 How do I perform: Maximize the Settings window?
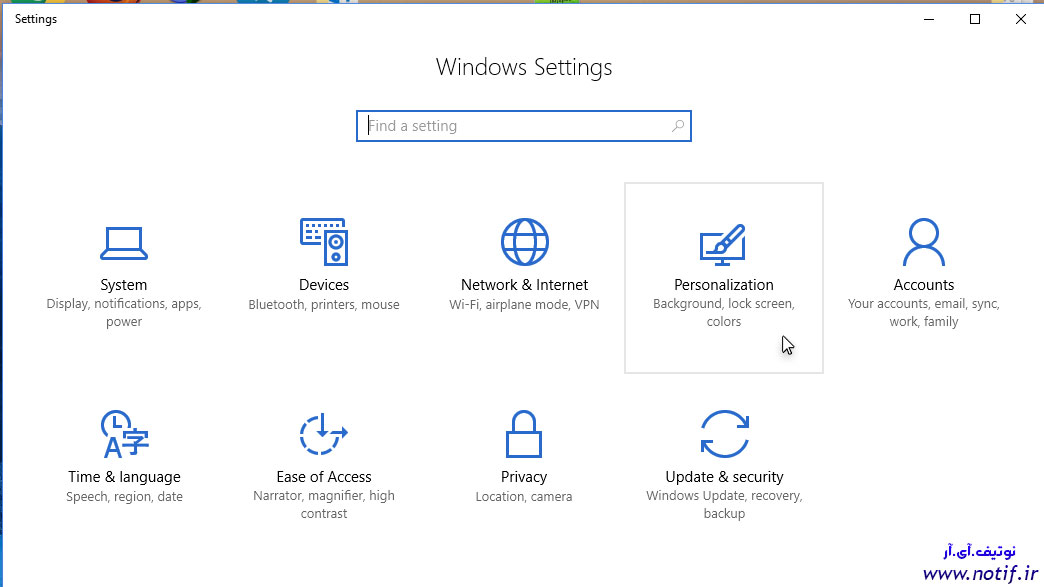pyautogui.click(x=975, y=19)
